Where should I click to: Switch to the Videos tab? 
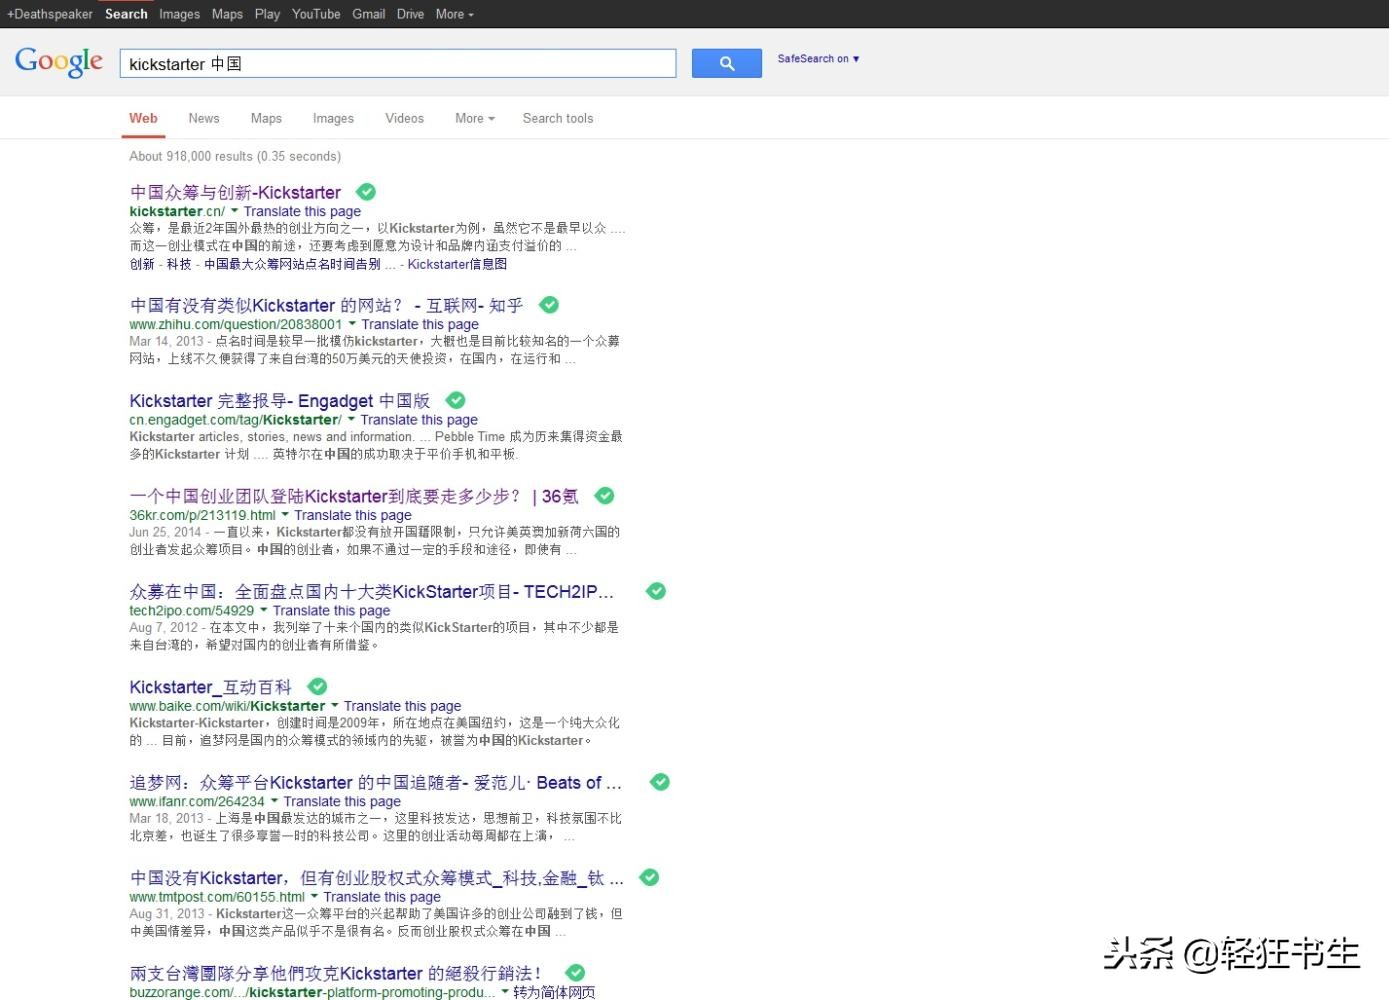tap(404, 118)
